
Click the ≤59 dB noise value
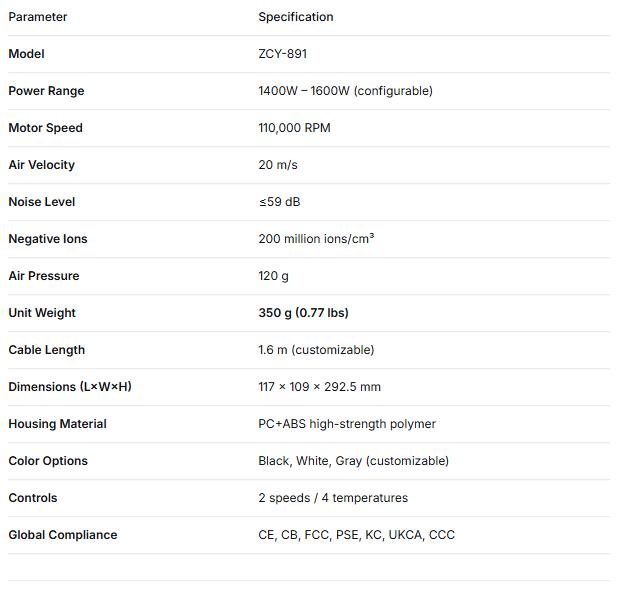click(x=279, y=202)
